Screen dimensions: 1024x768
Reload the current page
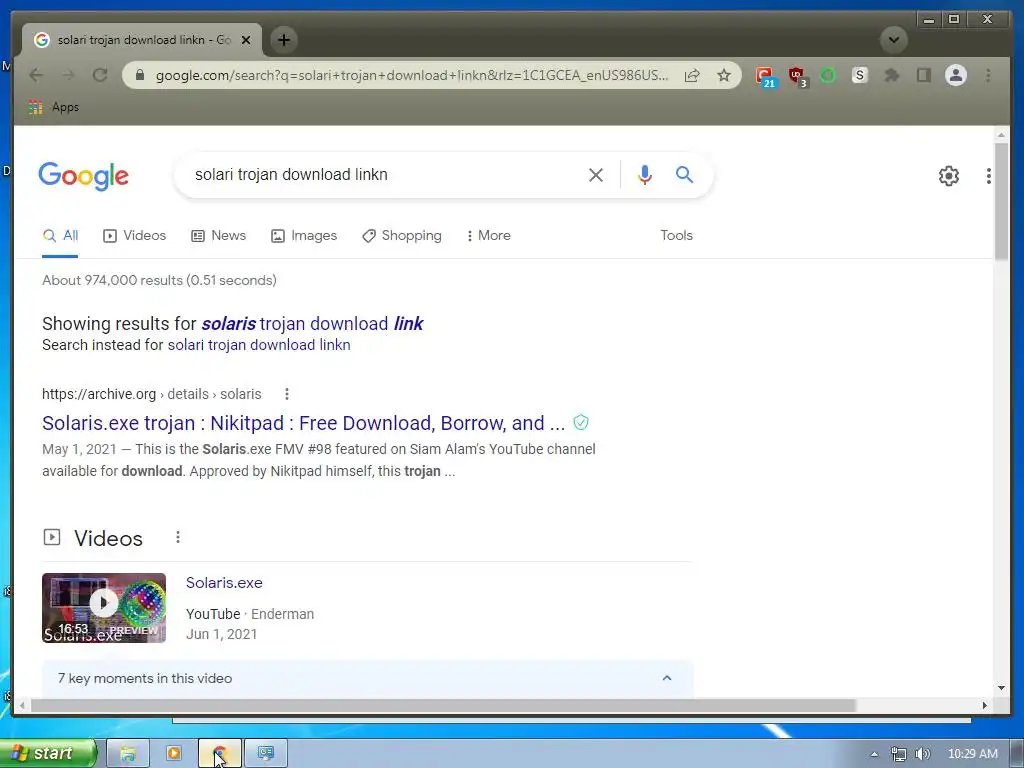[100, 76]
